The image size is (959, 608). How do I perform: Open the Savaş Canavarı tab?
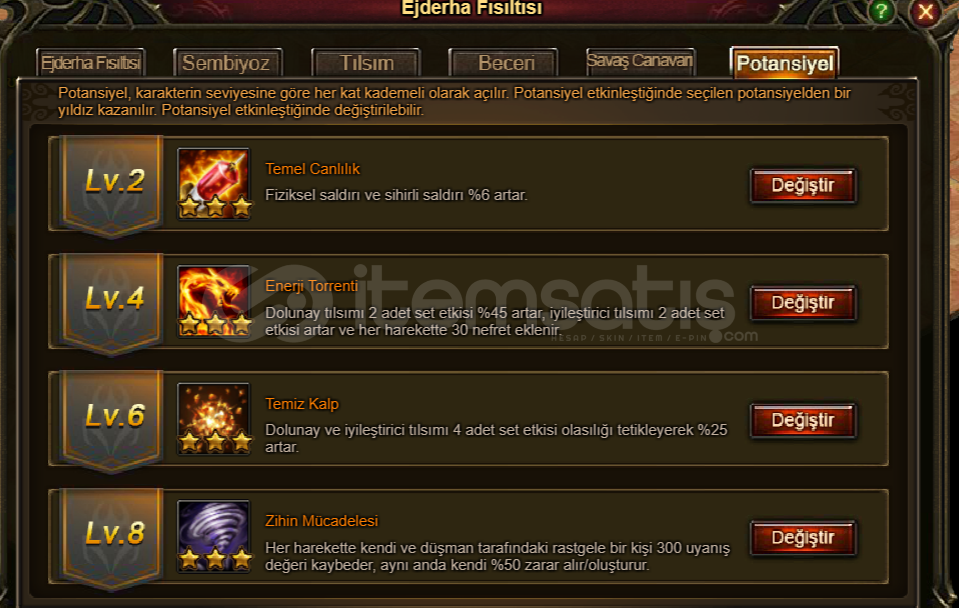pyautogui.click(x=640, y=61)
